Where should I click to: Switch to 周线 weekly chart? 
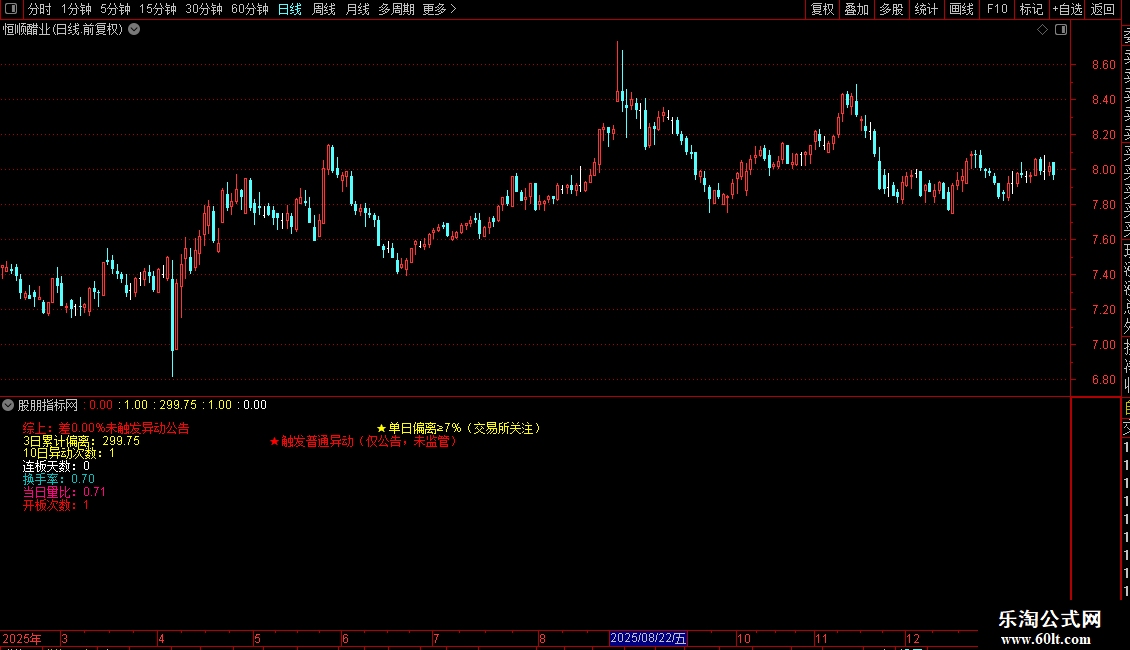pyautogui.click(x=324, y=9)
